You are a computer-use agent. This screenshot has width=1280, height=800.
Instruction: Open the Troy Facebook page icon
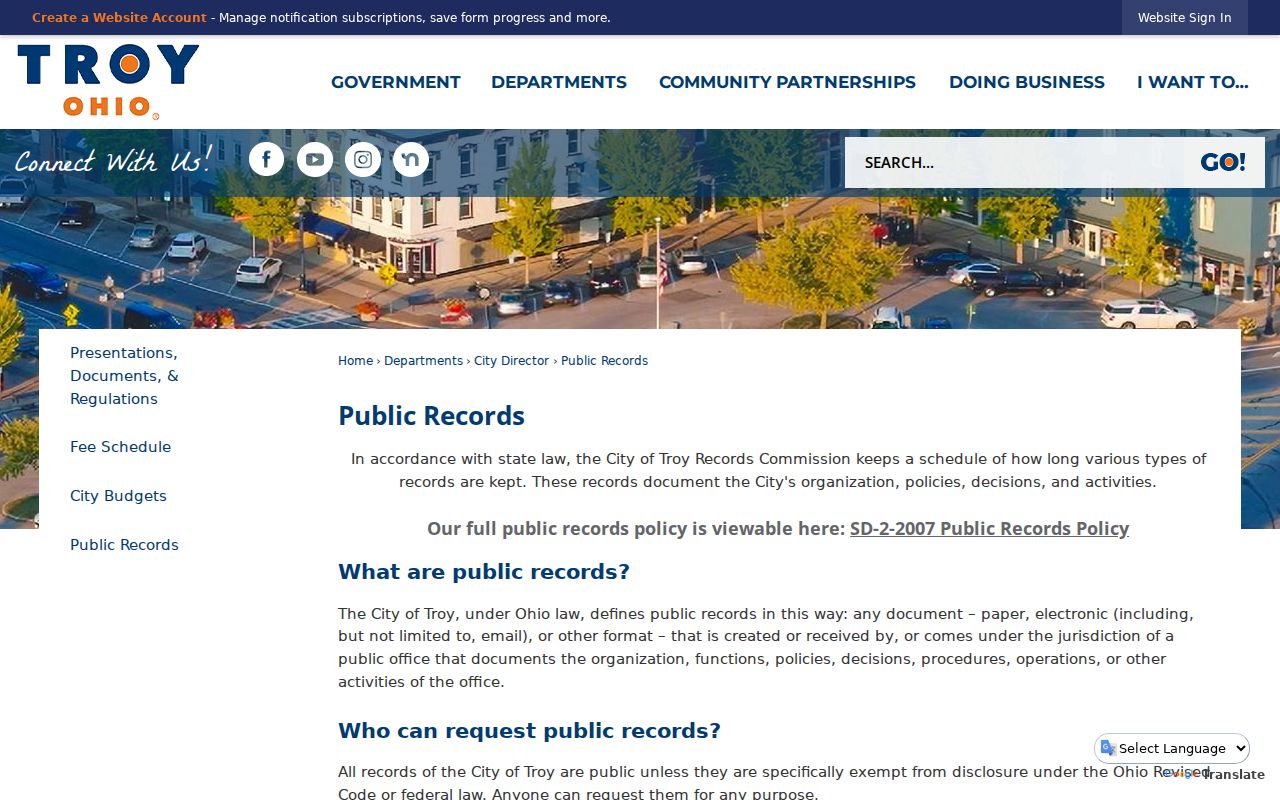tap(266, 159)
